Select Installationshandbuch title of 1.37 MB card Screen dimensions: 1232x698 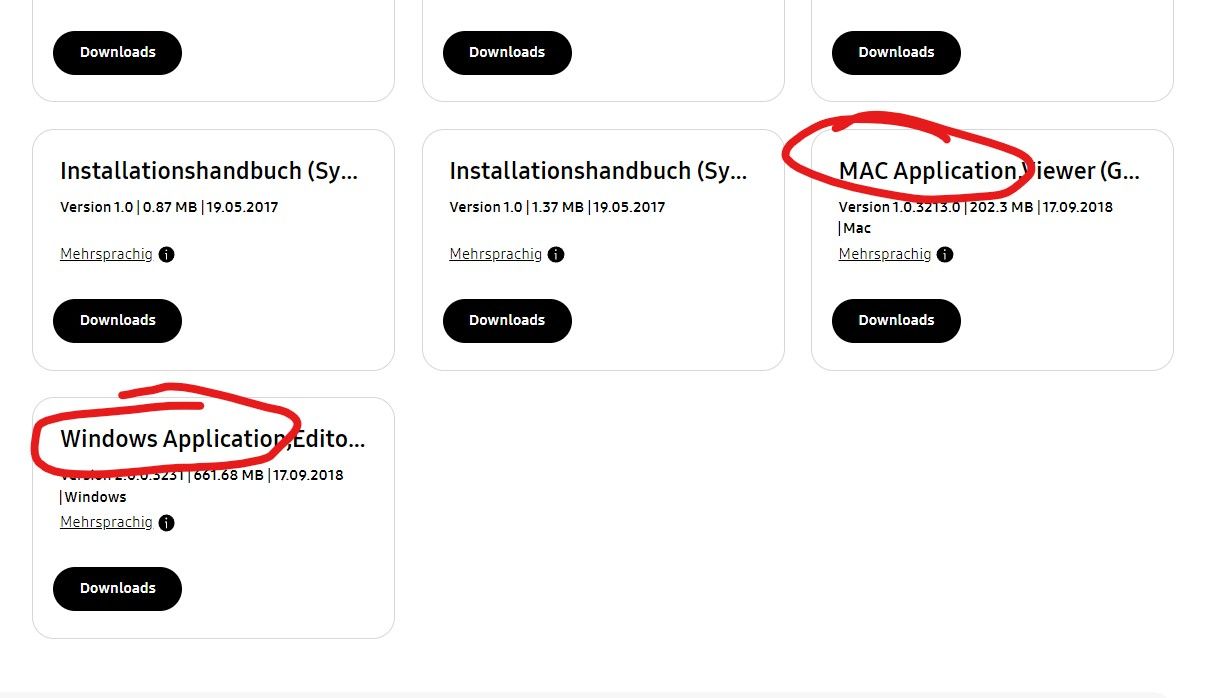click(x=597, y=171)
